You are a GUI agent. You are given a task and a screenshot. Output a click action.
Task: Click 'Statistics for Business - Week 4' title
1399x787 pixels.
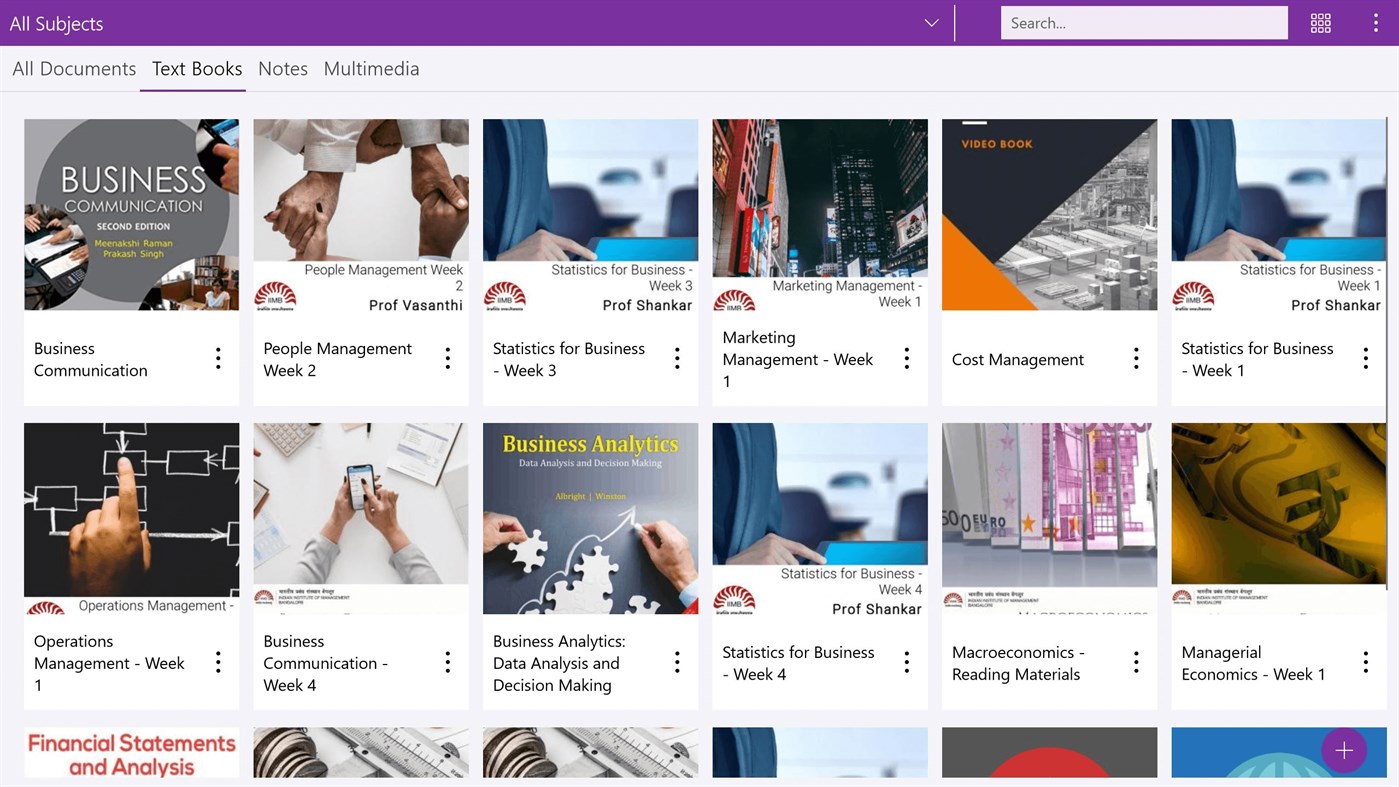tap(798, 663)
